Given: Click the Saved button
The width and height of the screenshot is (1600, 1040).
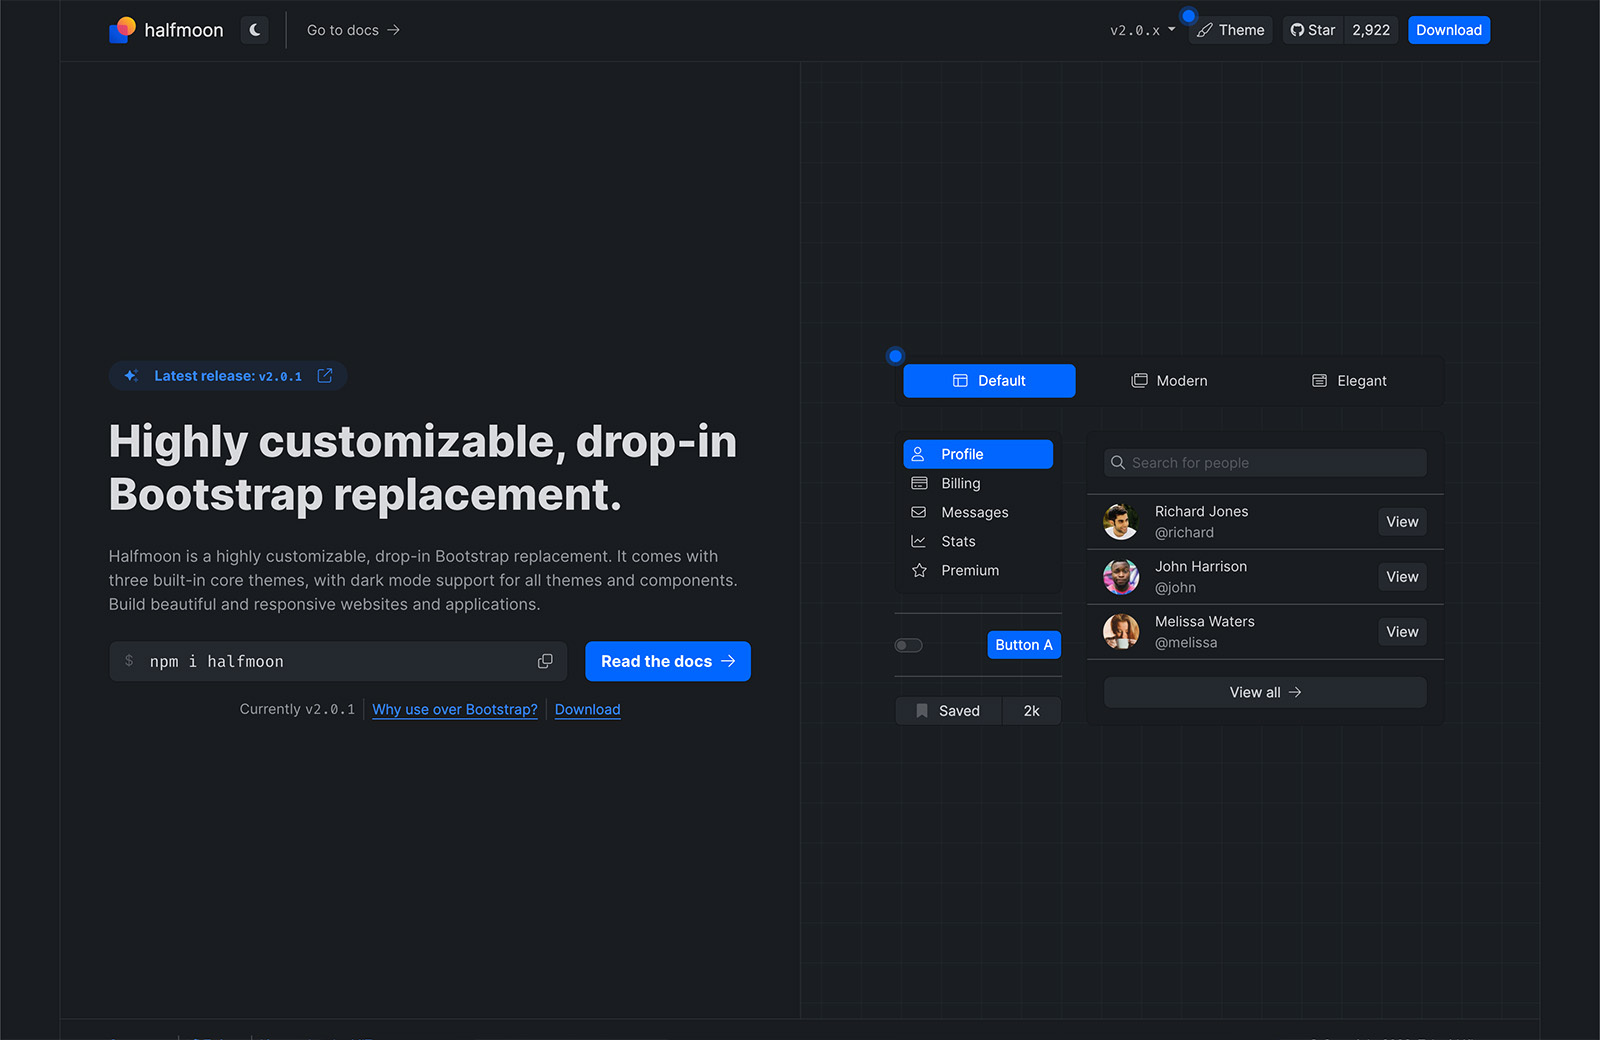Looking at the screenshot, I should click(949, 711).
